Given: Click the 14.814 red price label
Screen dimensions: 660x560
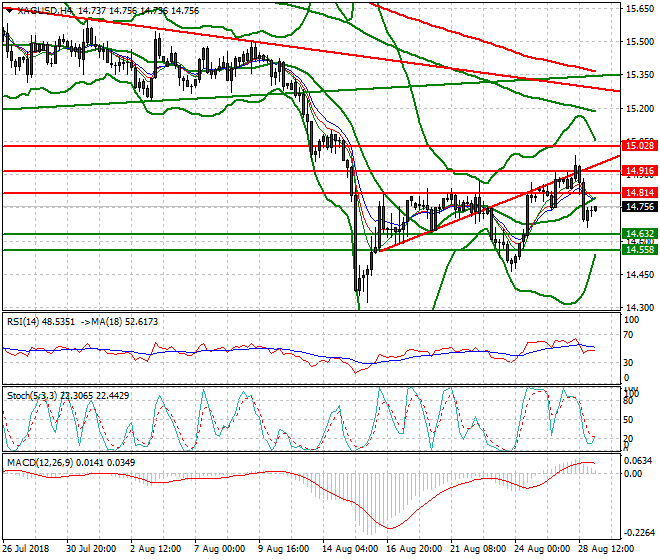Looking at the screenshot, I should tap(640, 193).
